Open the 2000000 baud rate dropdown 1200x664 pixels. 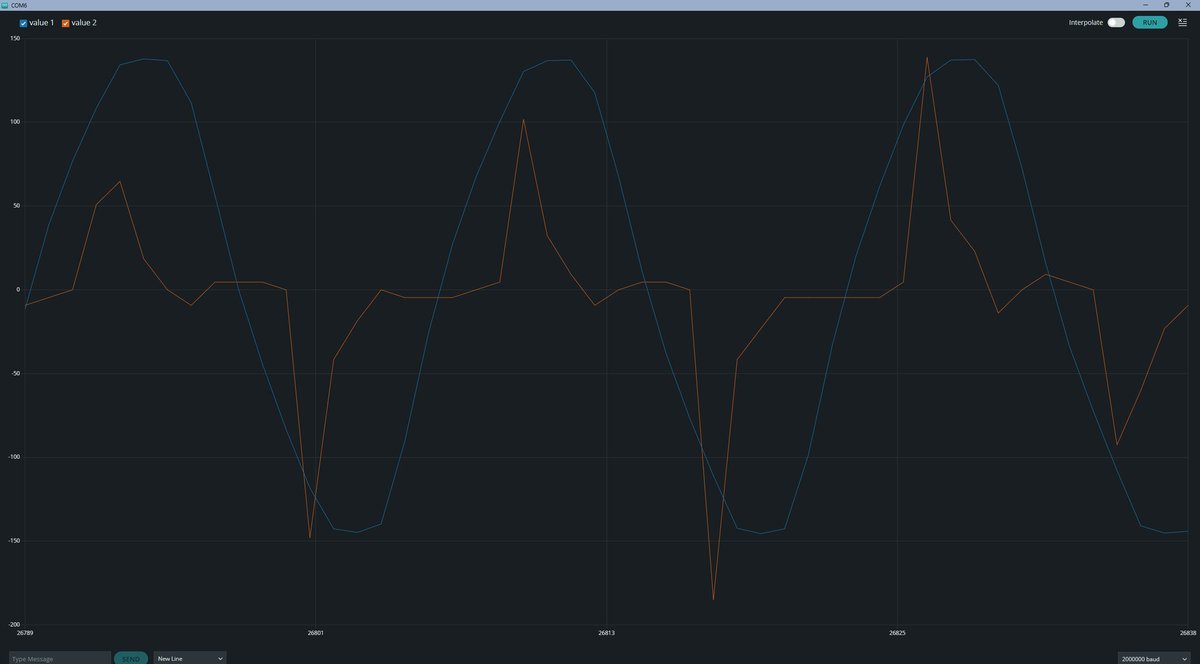pyautogui.click(x=1154, y=658)
